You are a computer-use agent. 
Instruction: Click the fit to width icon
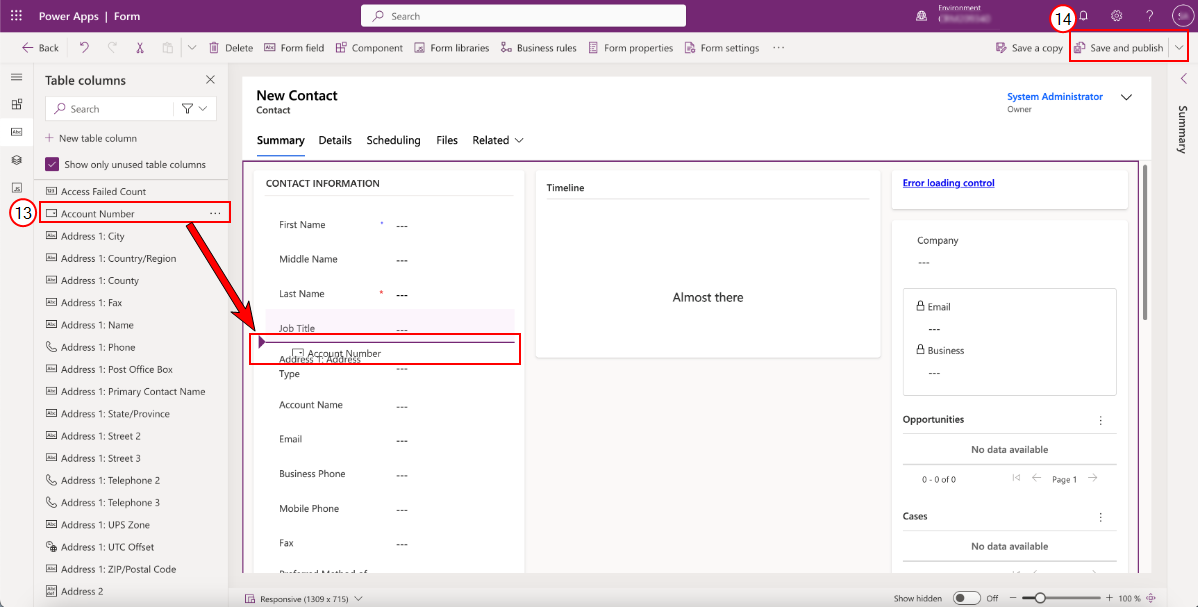click(x=1151, y=598)
